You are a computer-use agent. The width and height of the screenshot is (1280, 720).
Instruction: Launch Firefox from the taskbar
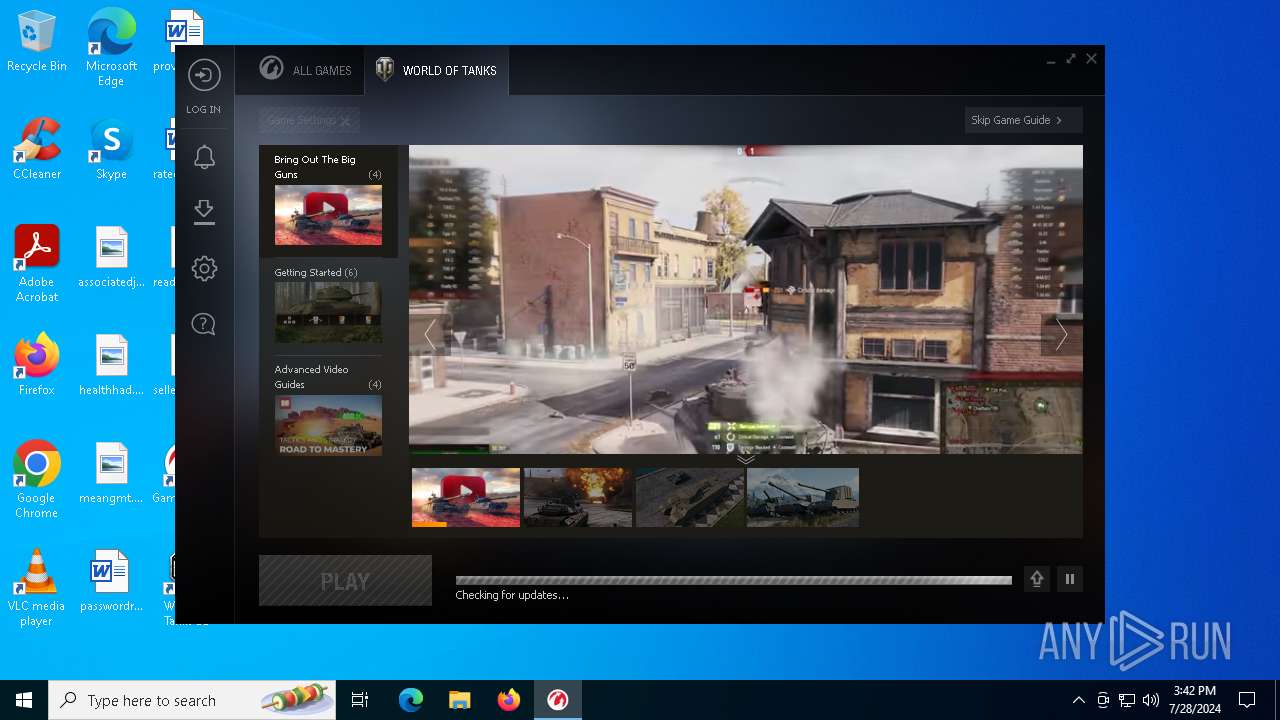click(508, 700)
